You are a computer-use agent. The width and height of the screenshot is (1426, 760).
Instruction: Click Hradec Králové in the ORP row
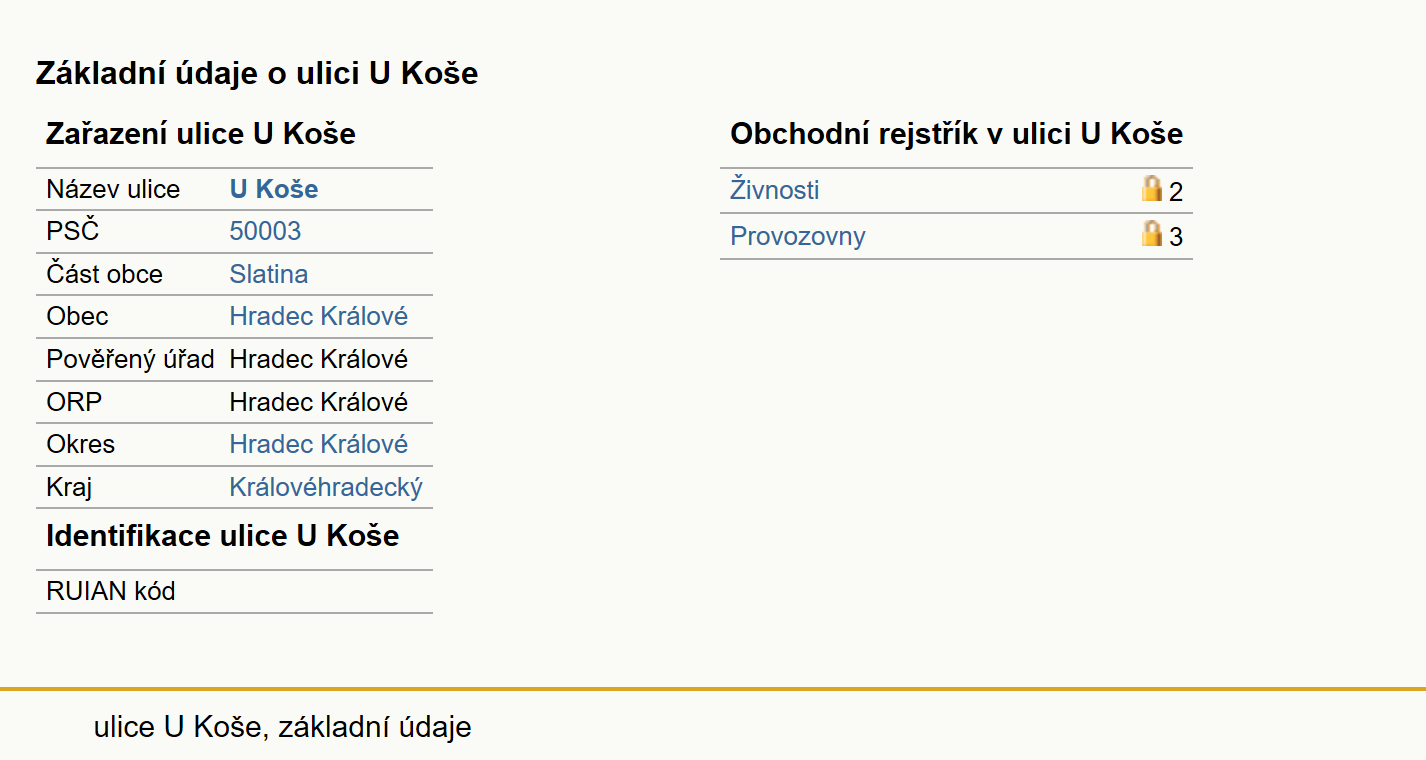point(319,402)
